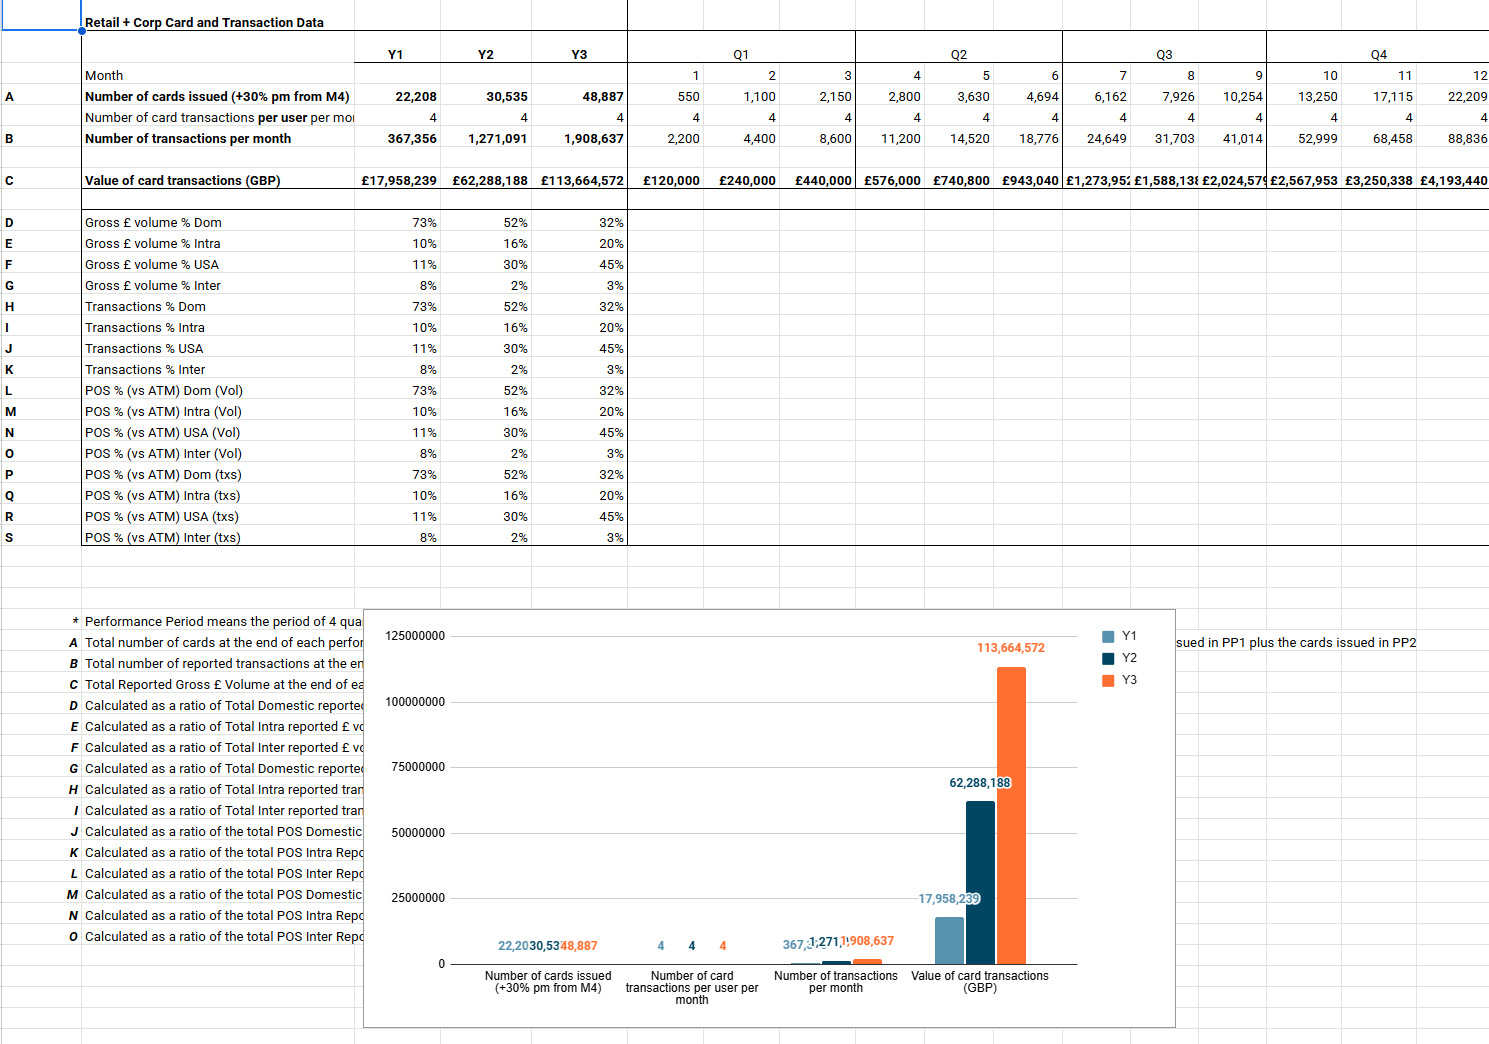Click the Y2 legend color swatch

tap(1108, 659)
